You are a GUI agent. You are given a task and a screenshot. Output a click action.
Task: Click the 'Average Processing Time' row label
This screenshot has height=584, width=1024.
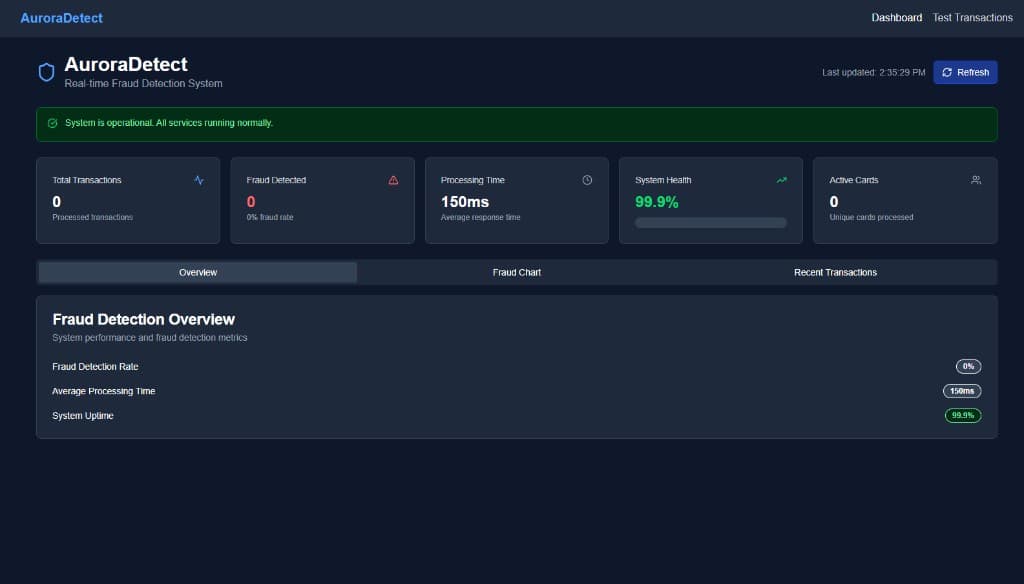pyautogui.click(x=104, y=391)
